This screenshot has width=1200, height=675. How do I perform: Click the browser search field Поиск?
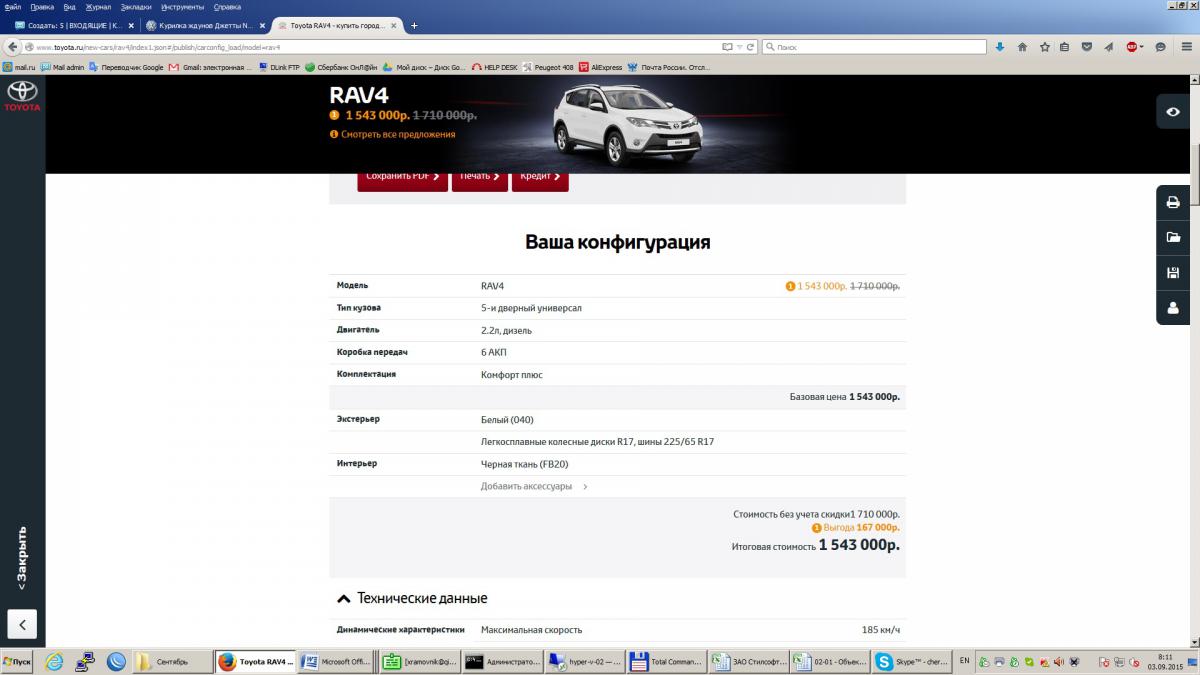[x=873, y=47]
